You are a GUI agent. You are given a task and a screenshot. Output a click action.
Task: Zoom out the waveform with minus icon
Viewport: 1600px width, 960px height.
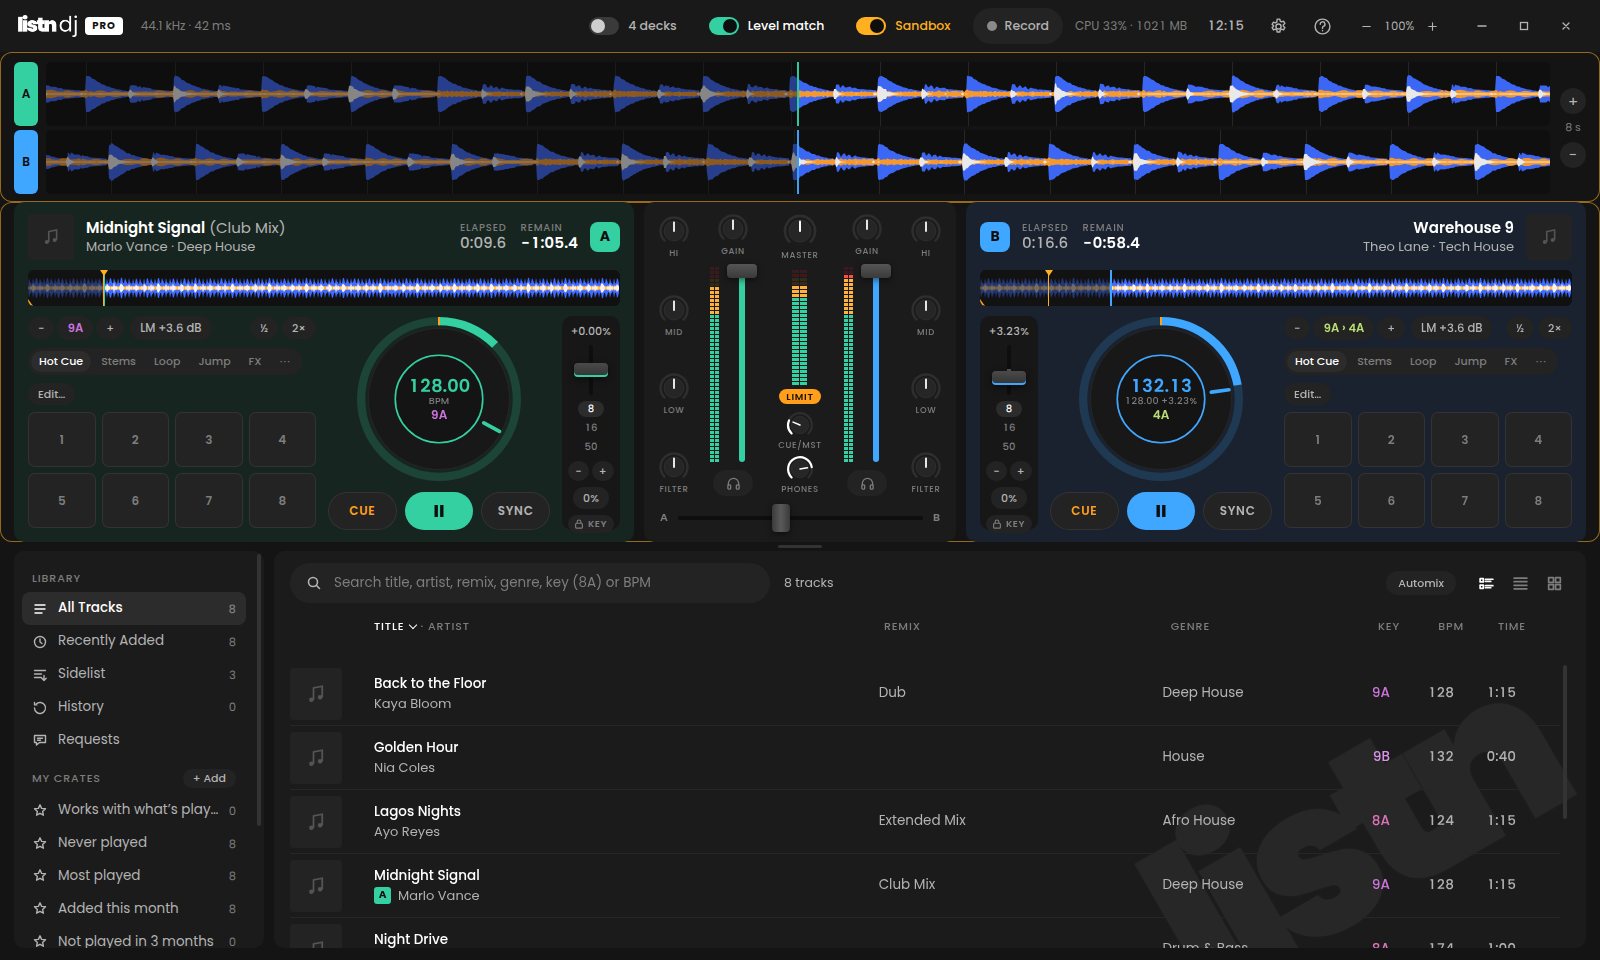(x=1573, y=155)
